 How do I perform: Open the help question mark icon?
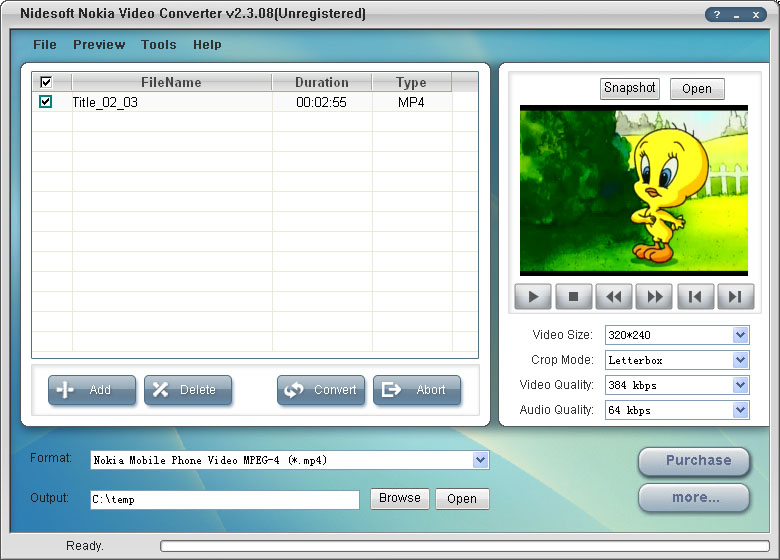click(x=717, y=14)
